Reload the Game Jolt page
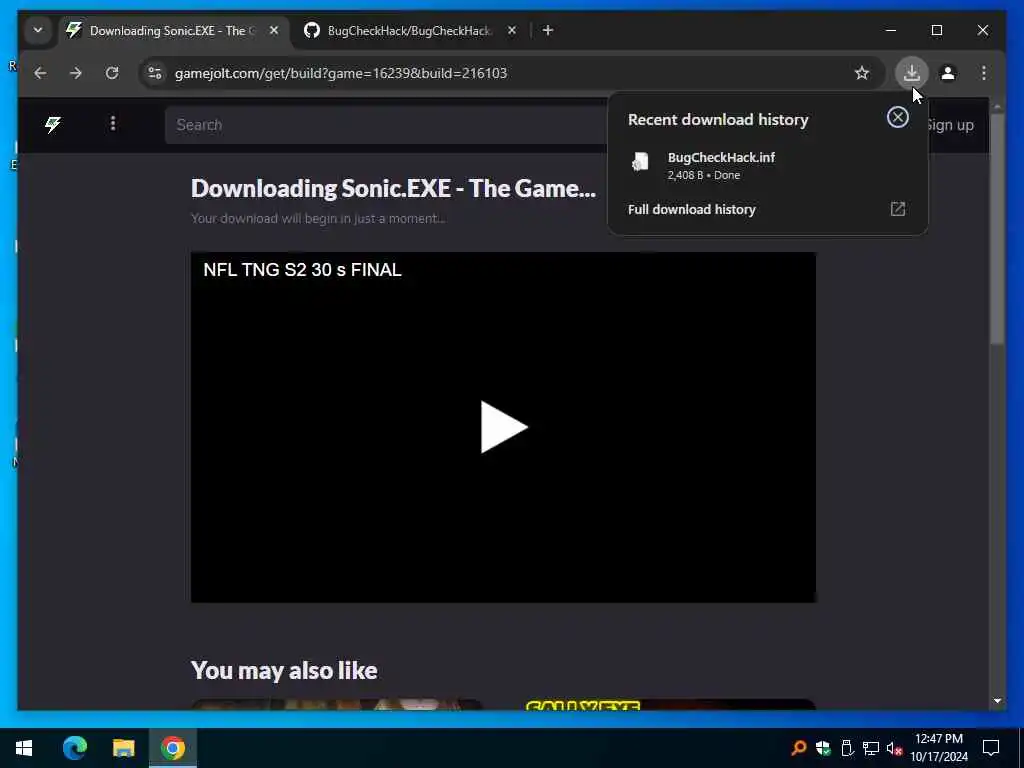 click(112, 73)
